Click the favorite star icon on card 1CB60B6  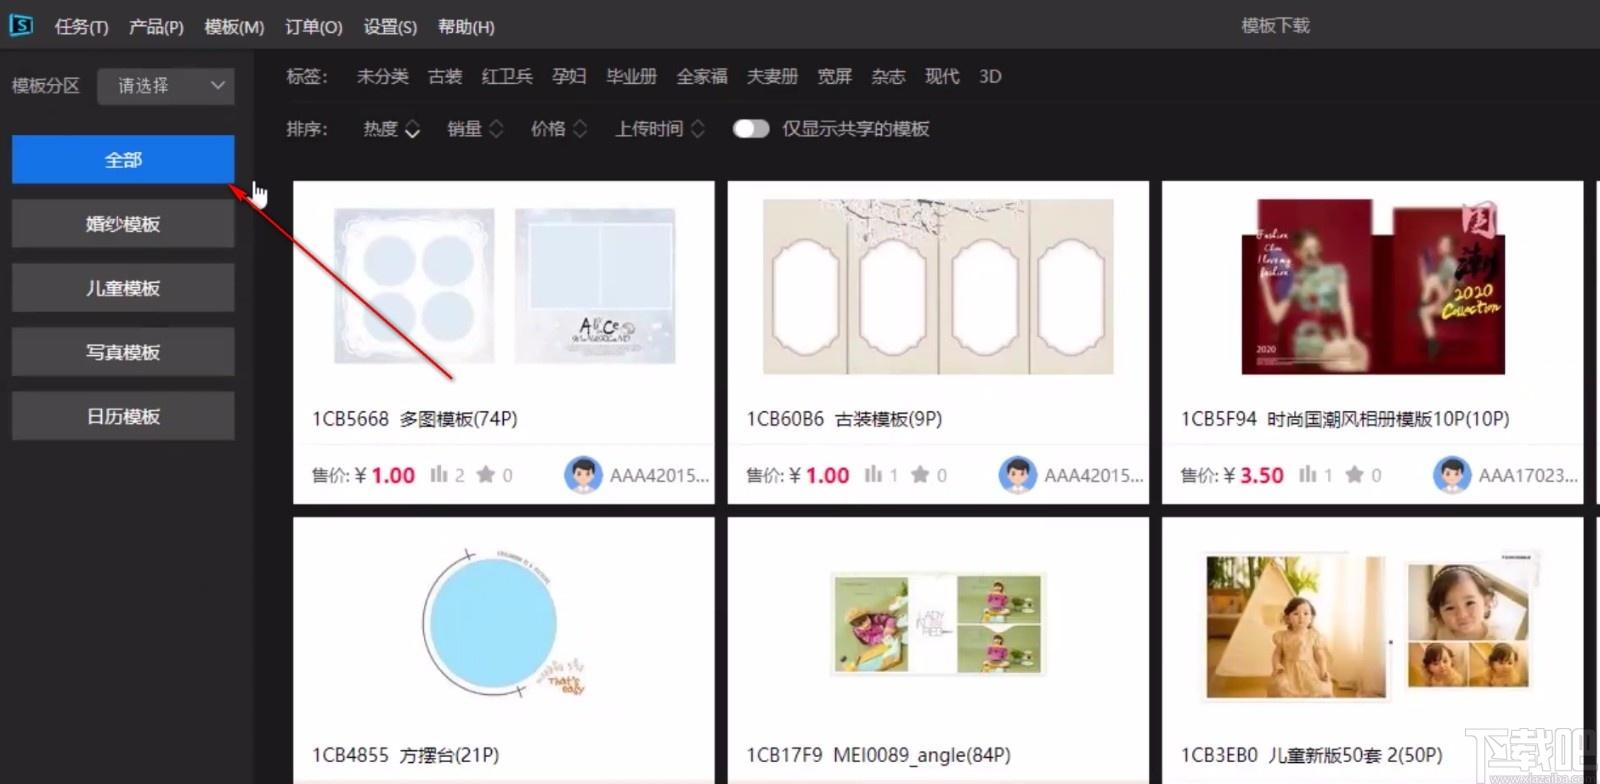tap(920, 474)
